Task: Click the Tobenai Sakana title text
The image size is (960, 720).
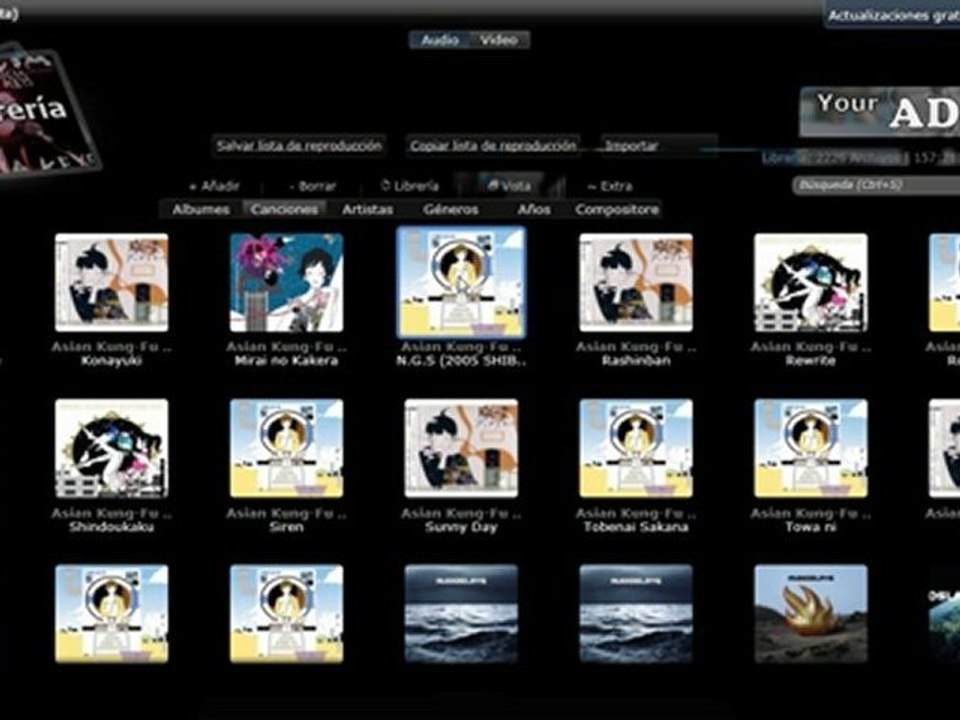Action: (636, 527)
